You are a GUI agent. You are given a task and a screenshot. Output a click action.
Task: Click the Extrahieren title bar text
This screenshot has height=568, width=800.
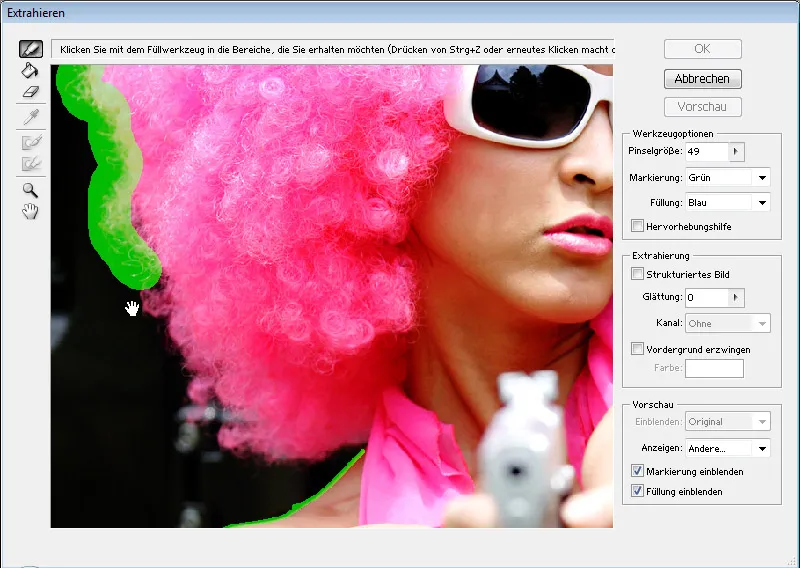(36, 13)
